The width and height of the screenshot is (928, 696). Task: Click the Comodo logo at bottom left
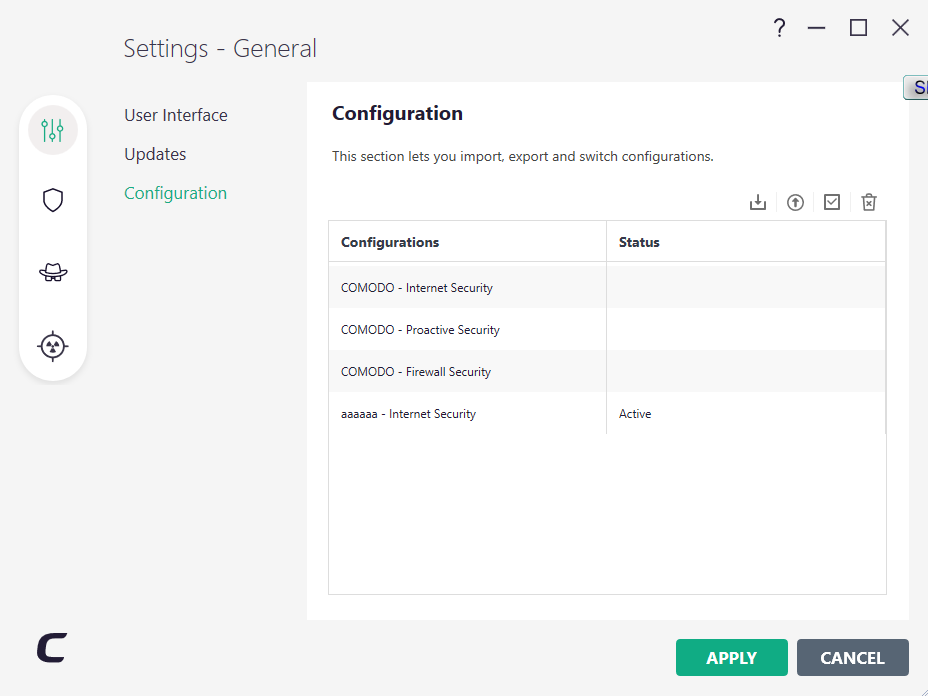[x=52, y=648]
